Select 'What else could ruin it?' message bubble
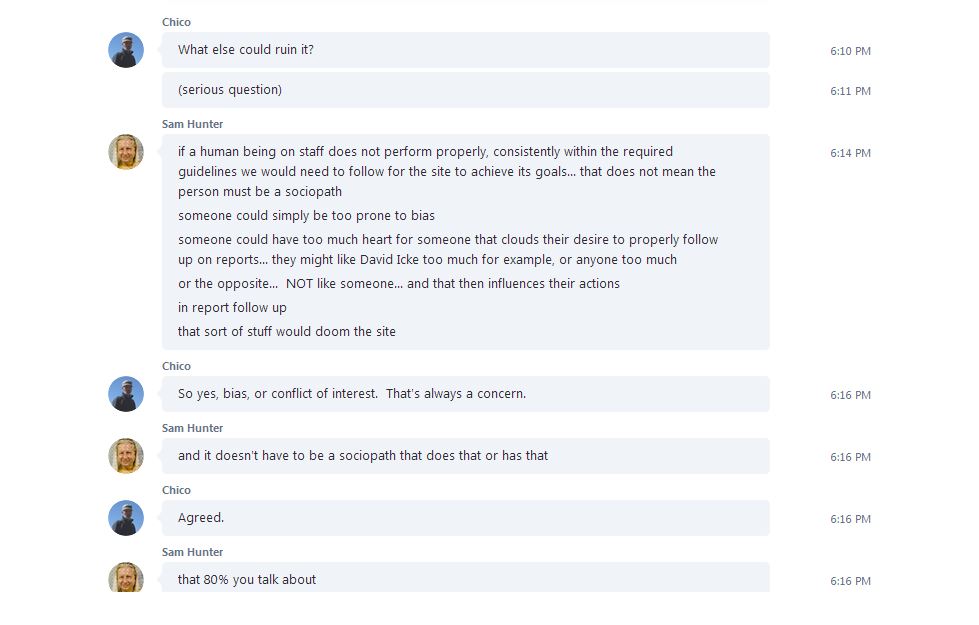 pos(465,50)
